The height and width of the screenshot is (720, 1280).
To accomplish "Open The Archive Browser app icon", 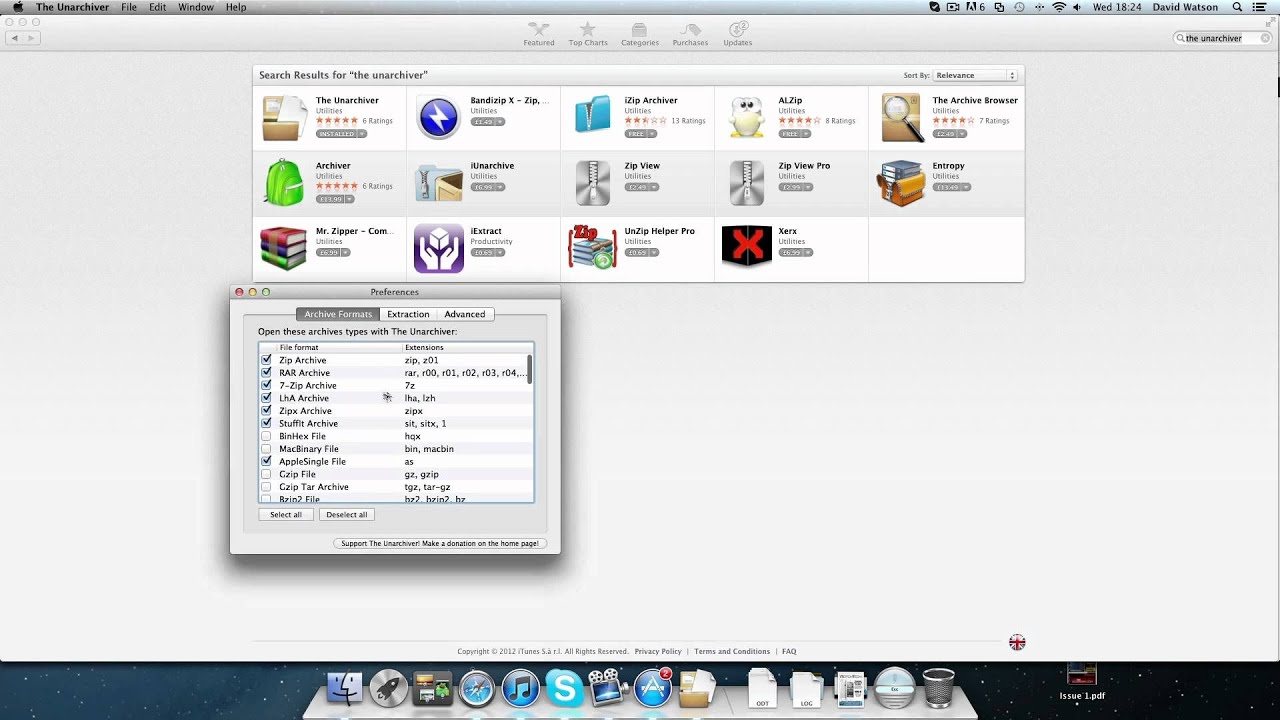I will click(x=901, y=118).
